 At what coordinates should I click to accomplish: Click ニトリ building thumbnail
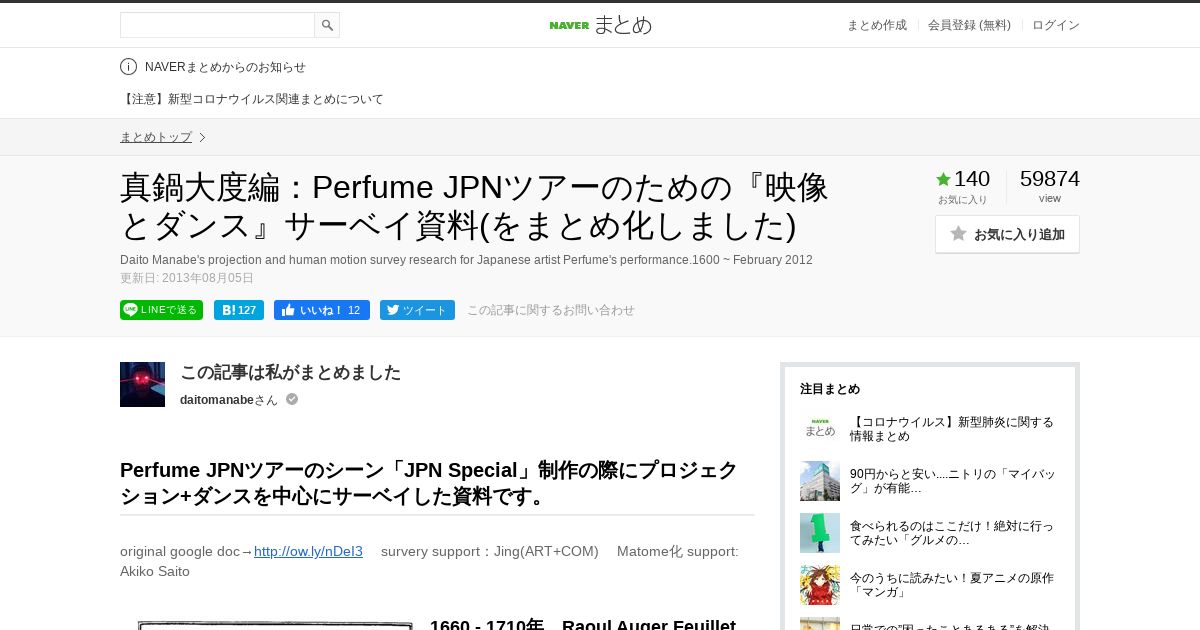pyautogui.click(x=820, y=481)
